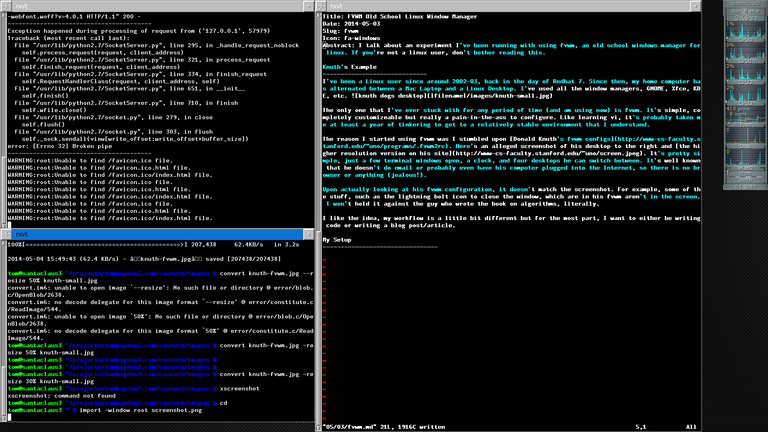Open window menu of the blue-titled rxvt
Screen dimensions: 768x432
coord(5,234)
